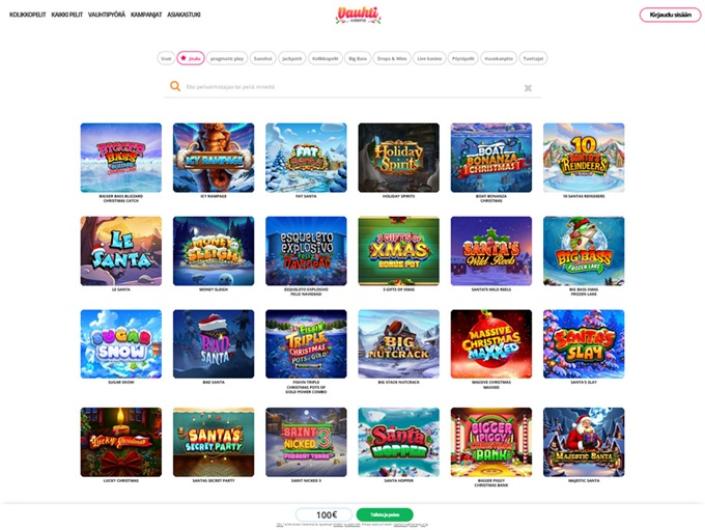705x530 pixels.
Task: Select the Live kasino filter chip
Action: [x=429, y=58]
